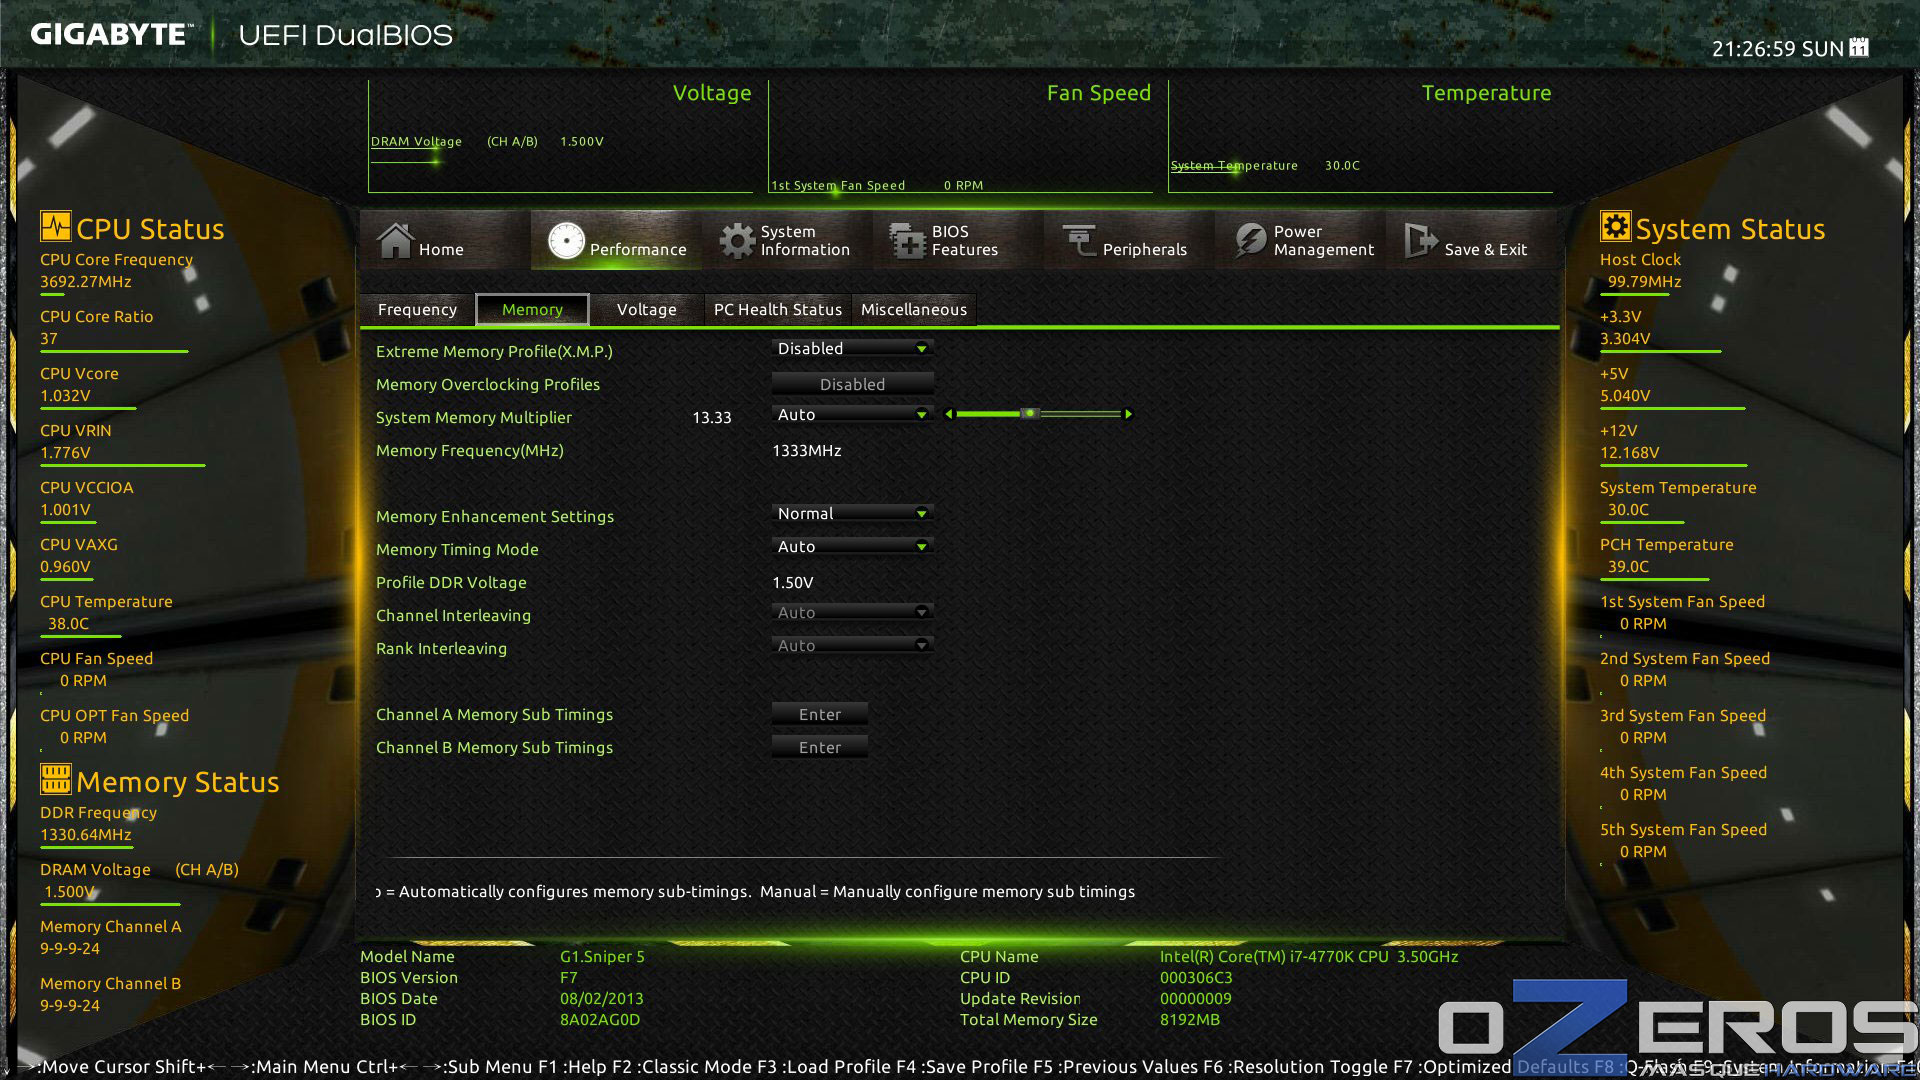Viewport: 1920px width, 1080px height.
Task: Open the Home main menu
Action: click(x=444, y=240)
